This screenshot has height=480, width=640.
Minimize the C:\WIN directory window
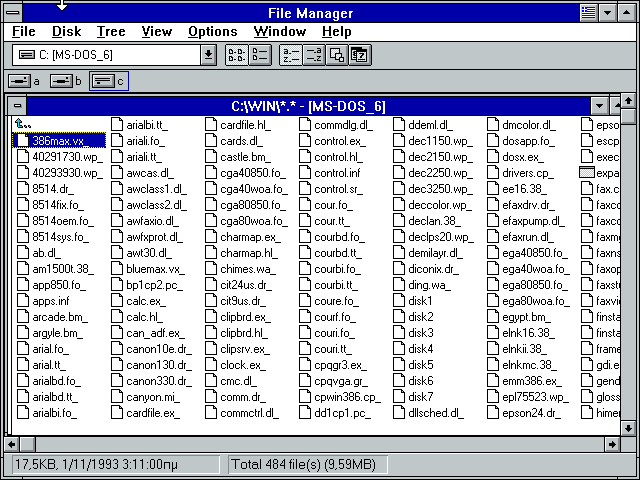point(599,106)
